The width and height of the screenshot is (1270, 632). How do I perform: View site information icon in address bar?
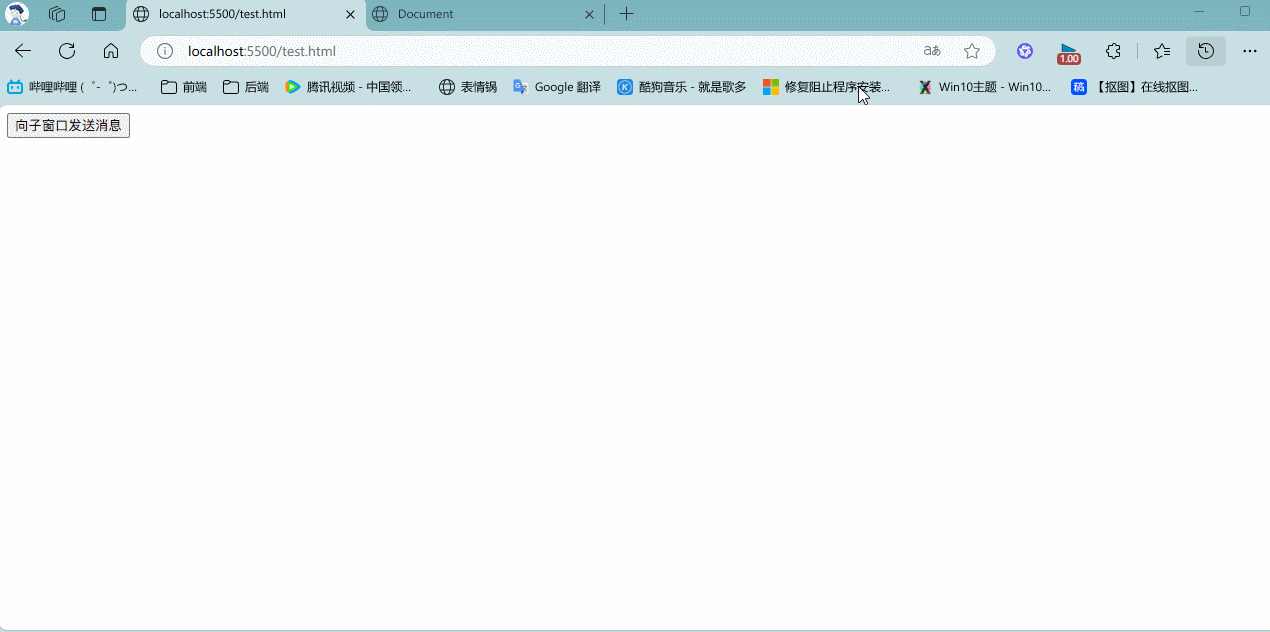tap(165, 51)
